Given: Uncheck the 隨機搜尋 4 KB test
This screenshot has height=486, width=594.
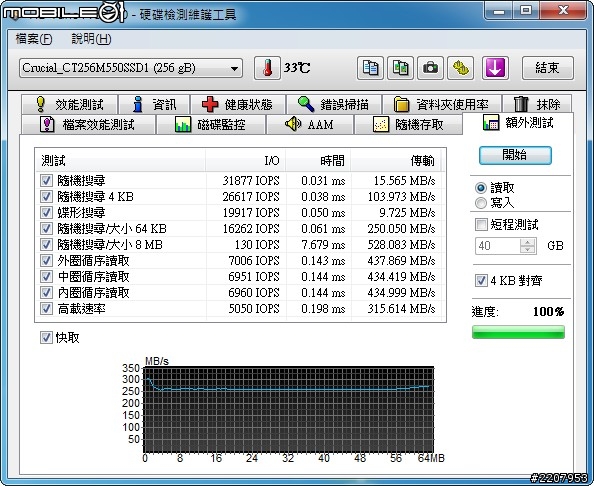Looking at the screenshot, I should tap(46, 197).
